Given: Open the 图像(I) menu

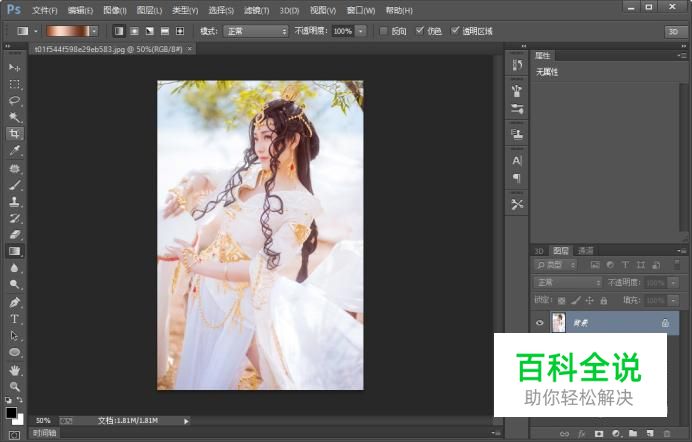Looking at the screenshot, I should [115, 10].
